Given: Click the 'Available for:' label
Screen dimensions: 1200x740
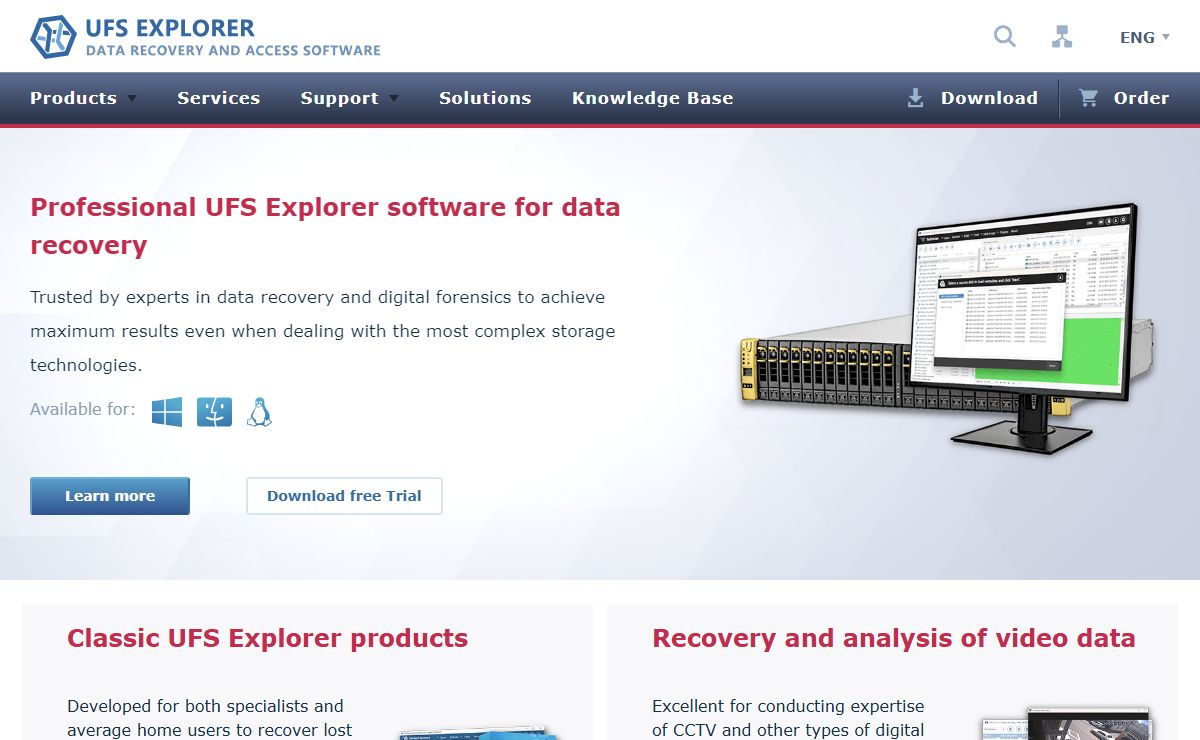Looking at the screenshot, I should pyautogui.click(x=83, y=409).
